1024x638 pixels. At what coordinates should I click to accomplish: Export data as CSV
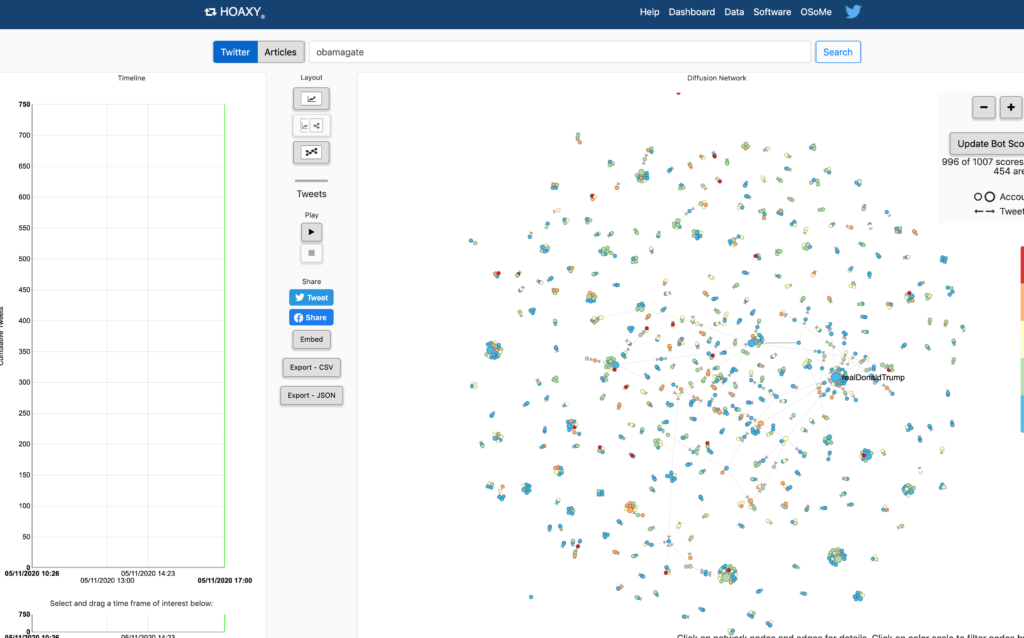312,368
